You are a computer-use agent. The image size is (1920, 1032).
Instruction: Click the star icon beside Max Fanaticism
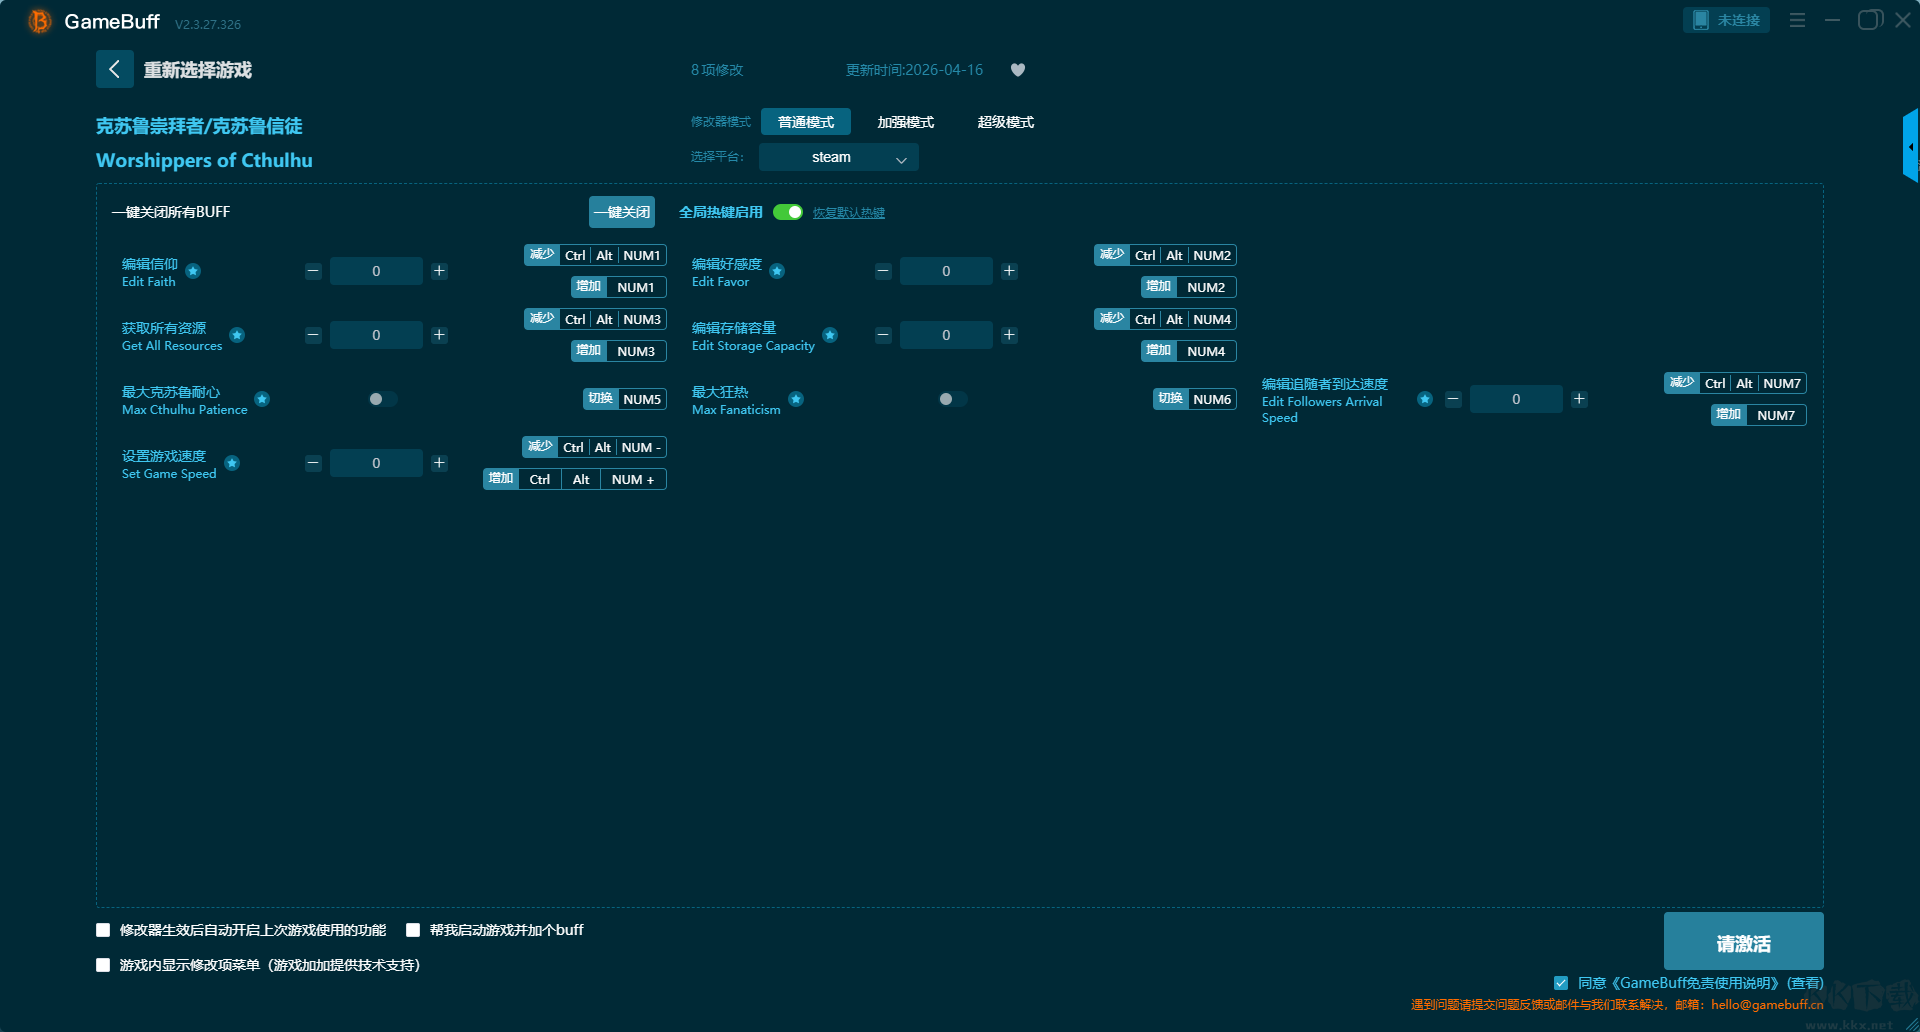point(796,399)
